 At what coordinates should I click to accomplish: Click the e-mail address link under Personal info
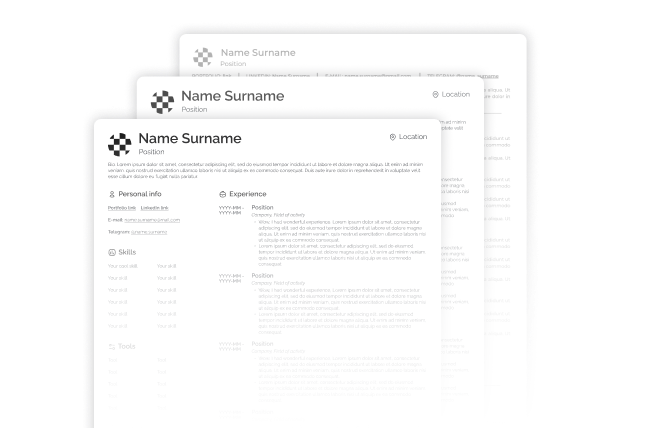click(152, 220)
